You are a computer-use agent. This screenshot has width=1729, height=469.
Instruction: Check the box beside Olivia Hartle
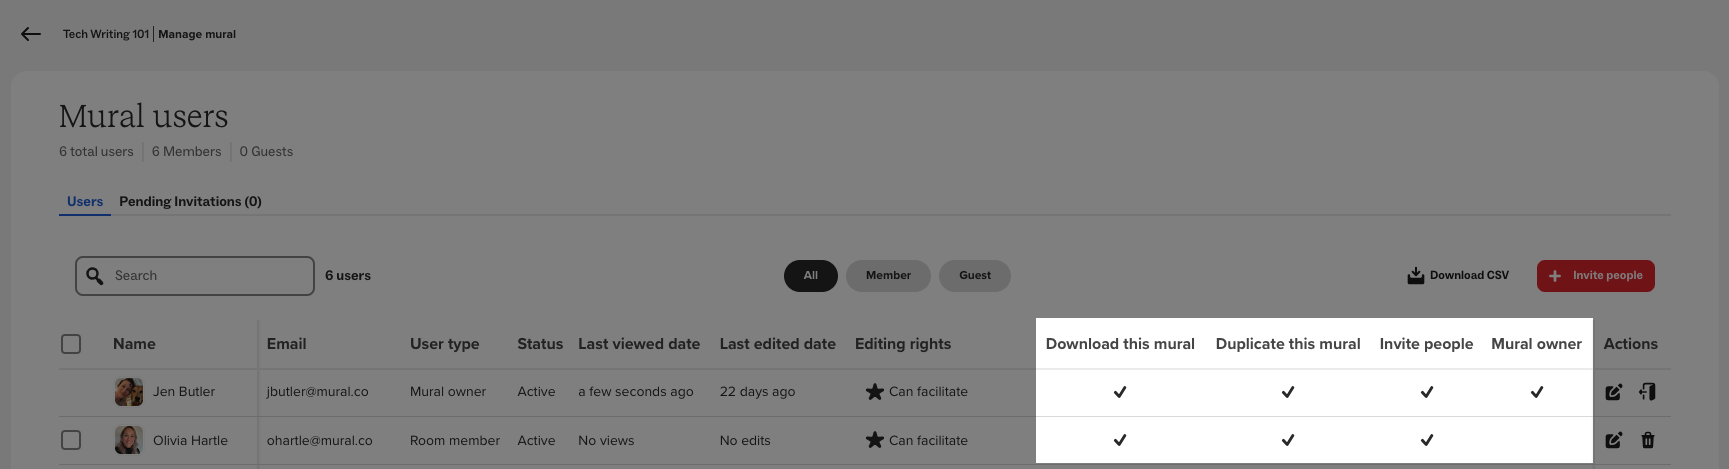[71, 440]
